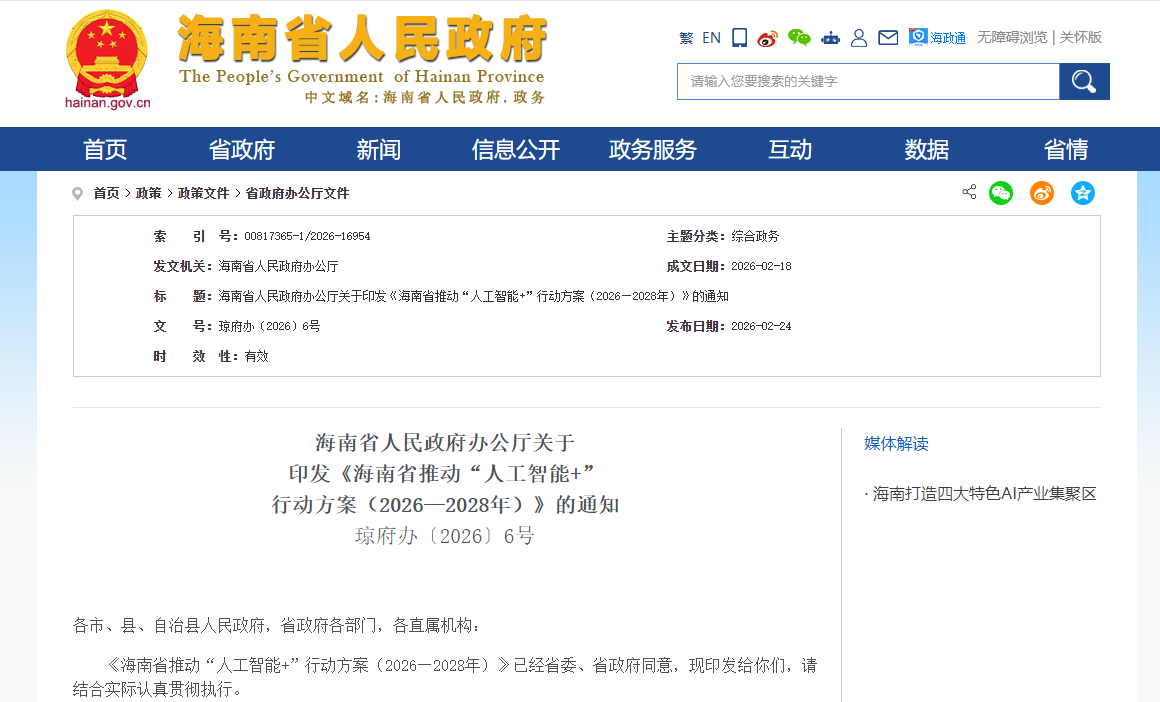Enable 无障碍浏览 accessibility mode
The width and height of the screenshot is (1160, 702).
(1012, 38)
